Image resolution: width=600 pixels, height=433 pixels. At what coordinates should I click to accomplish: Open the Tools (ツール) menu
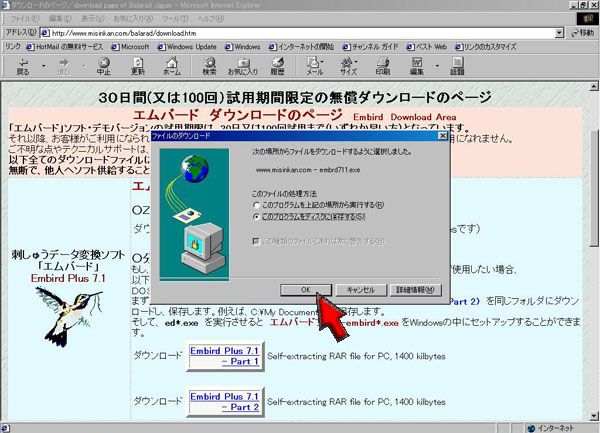tap(175, 18)
